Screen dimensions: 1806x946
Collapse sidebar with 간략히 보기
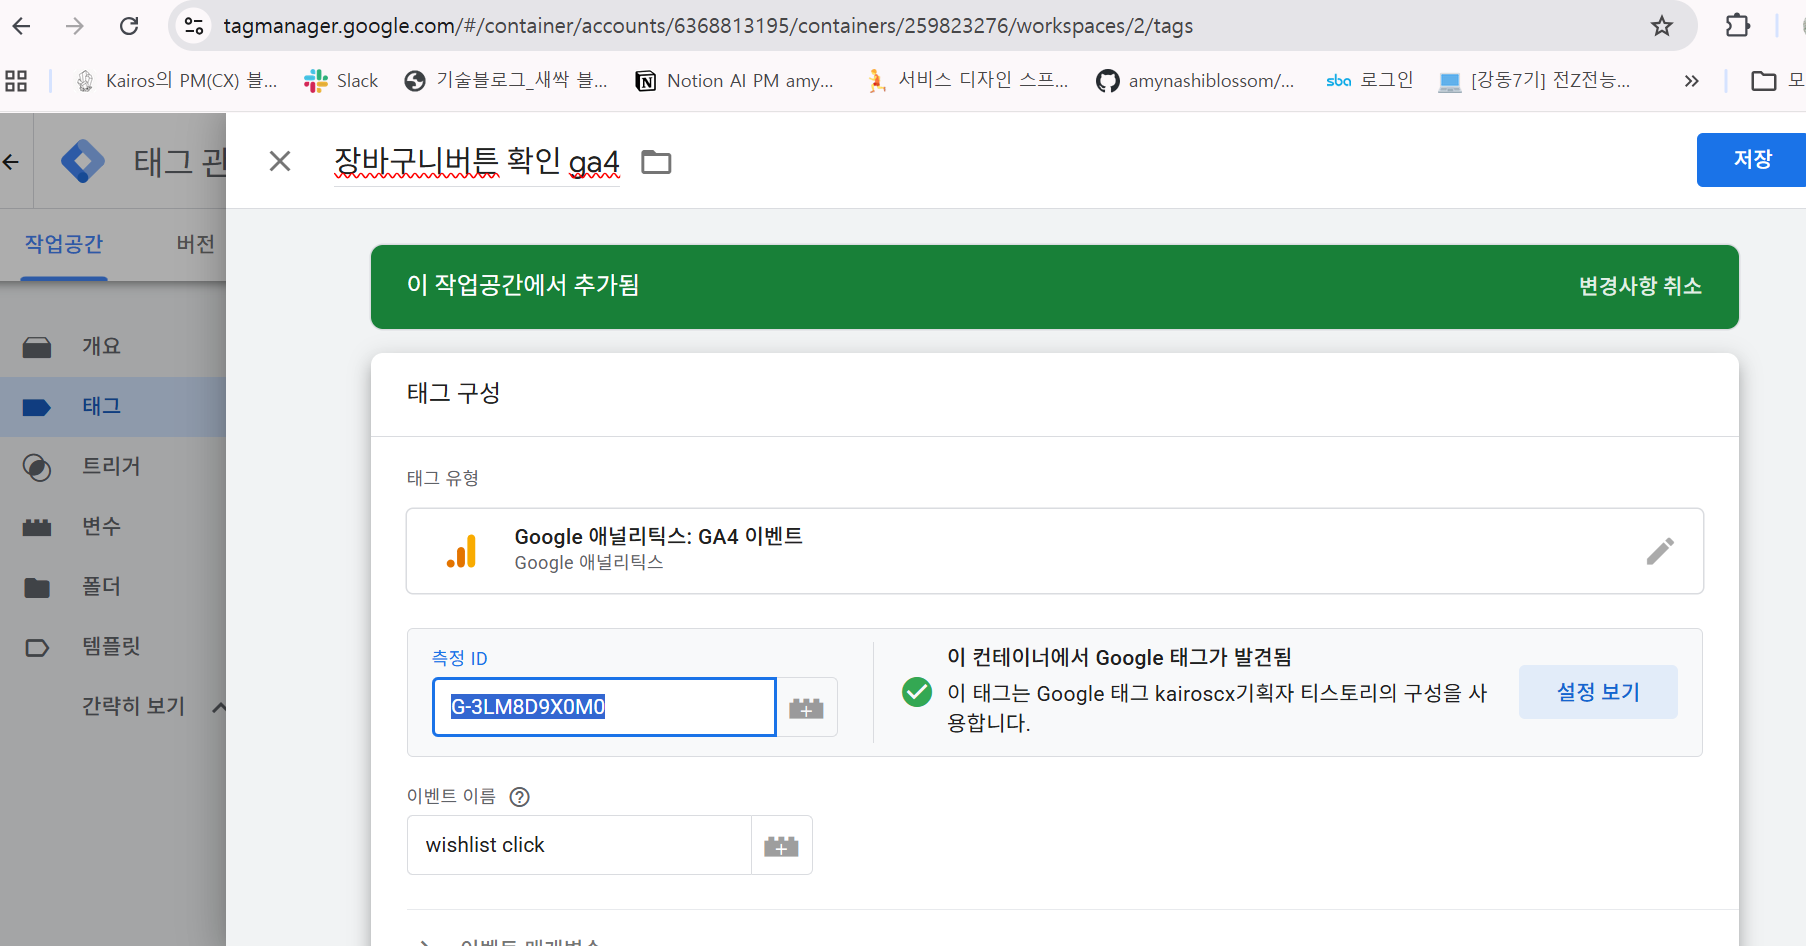pyautogui.click(x=133, y=706)
